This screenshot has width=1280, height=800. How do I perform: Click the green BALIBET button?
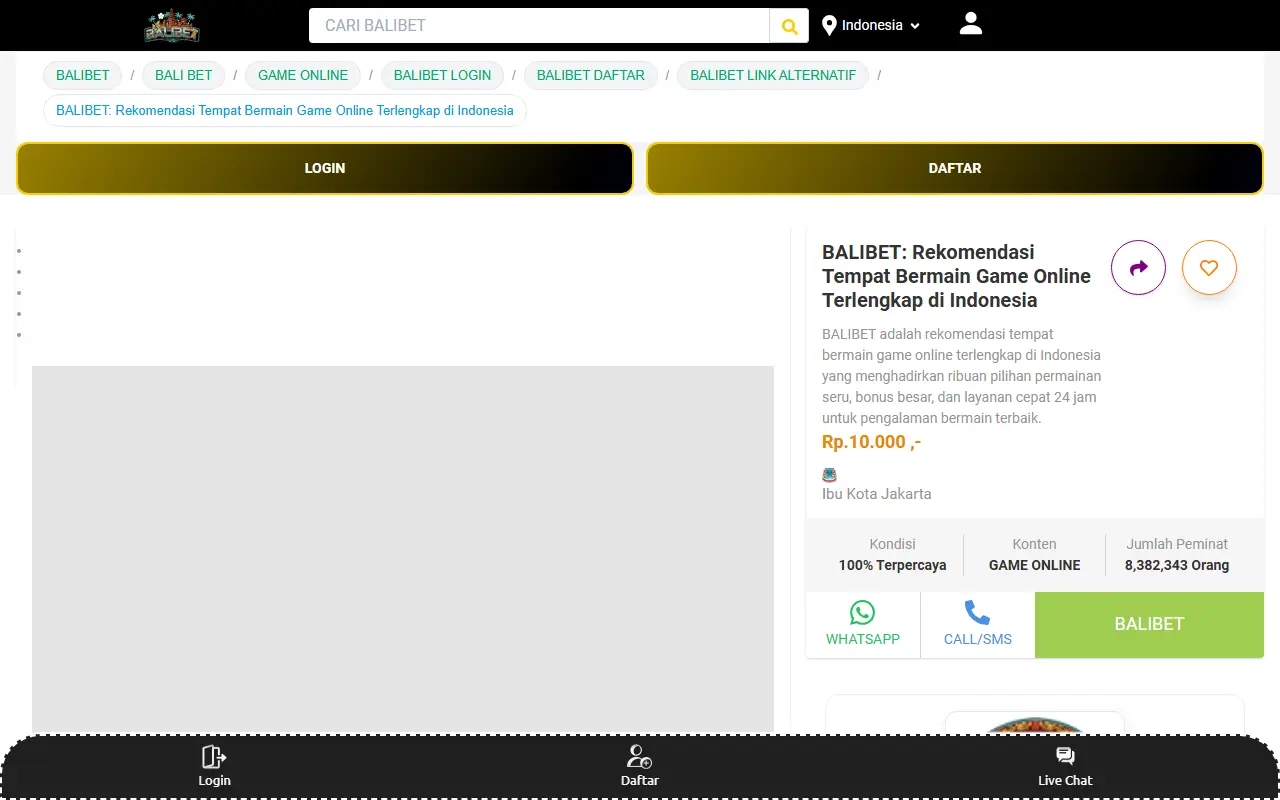tap(1149, 624)
